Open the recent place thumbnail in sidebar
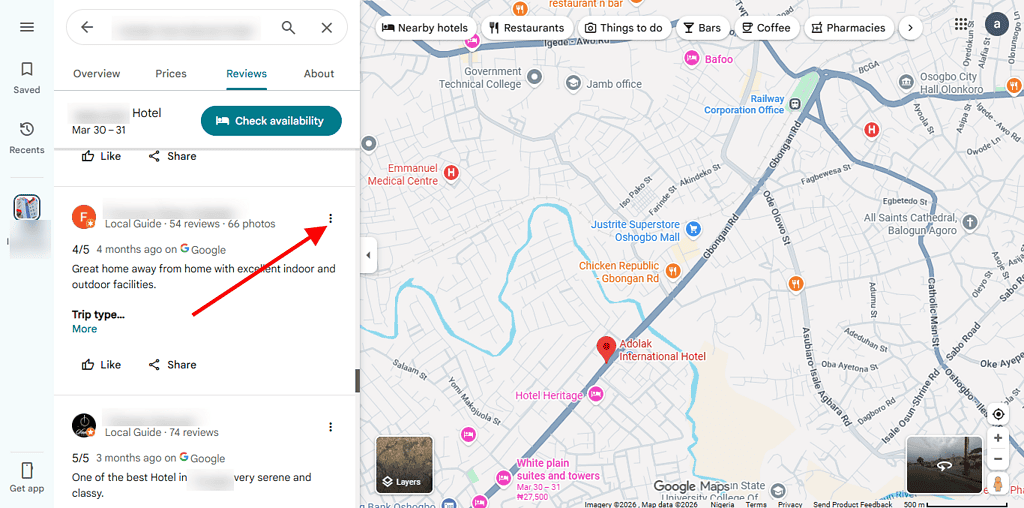 (x=27, y=208)
